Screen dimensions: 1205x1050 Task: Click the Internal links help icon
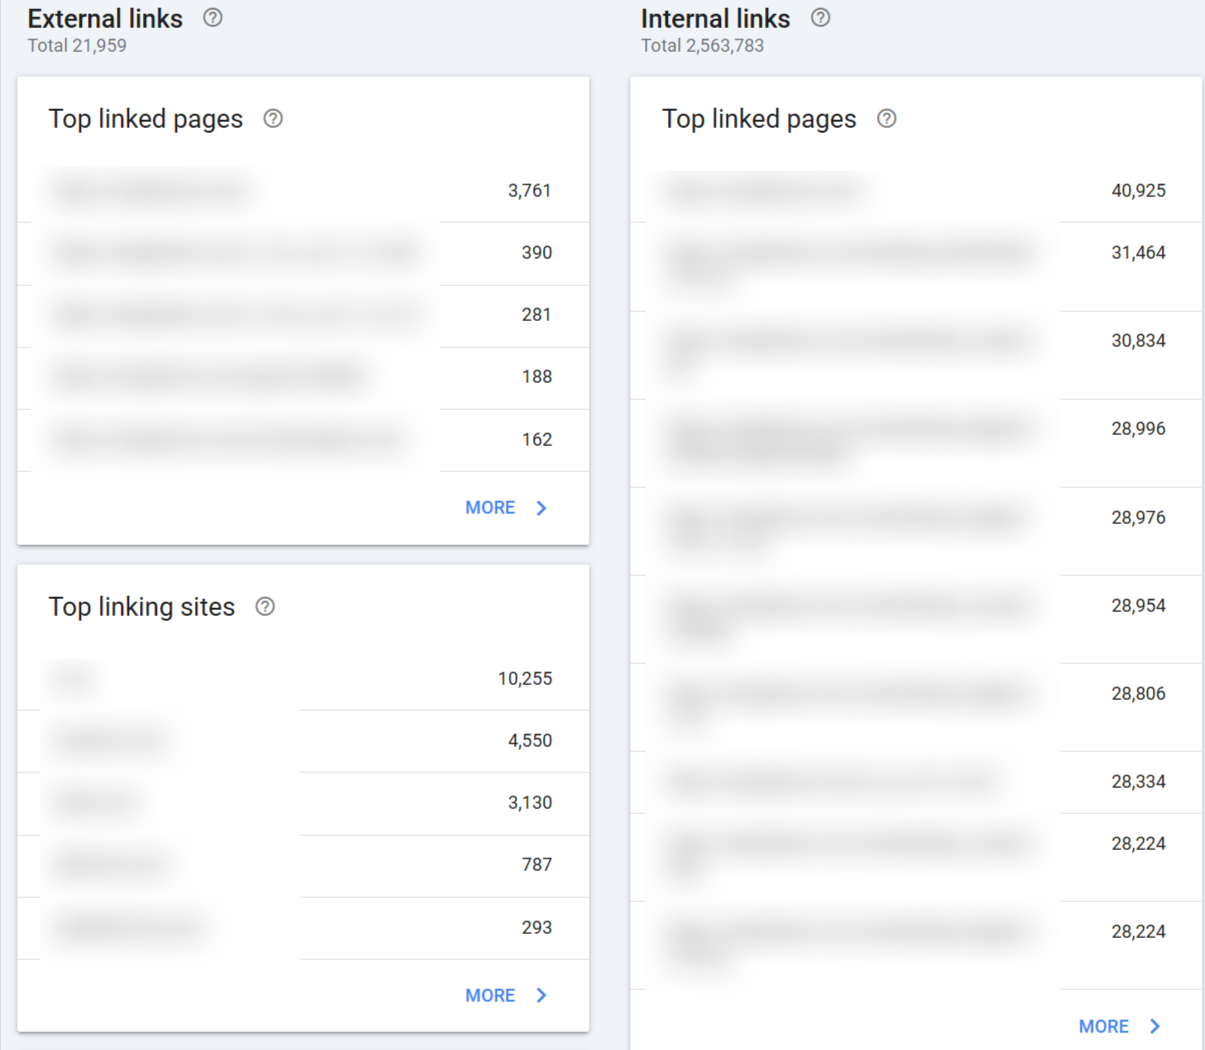coord(821,18)
